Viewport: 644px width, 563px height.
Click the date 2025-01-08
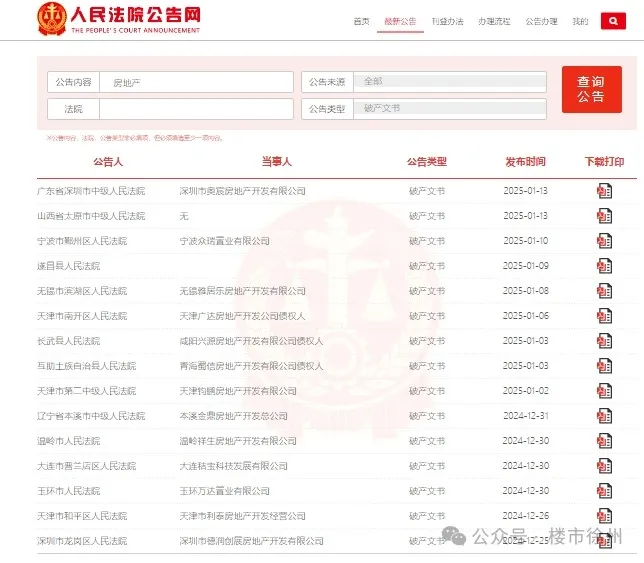coord(526,291)
